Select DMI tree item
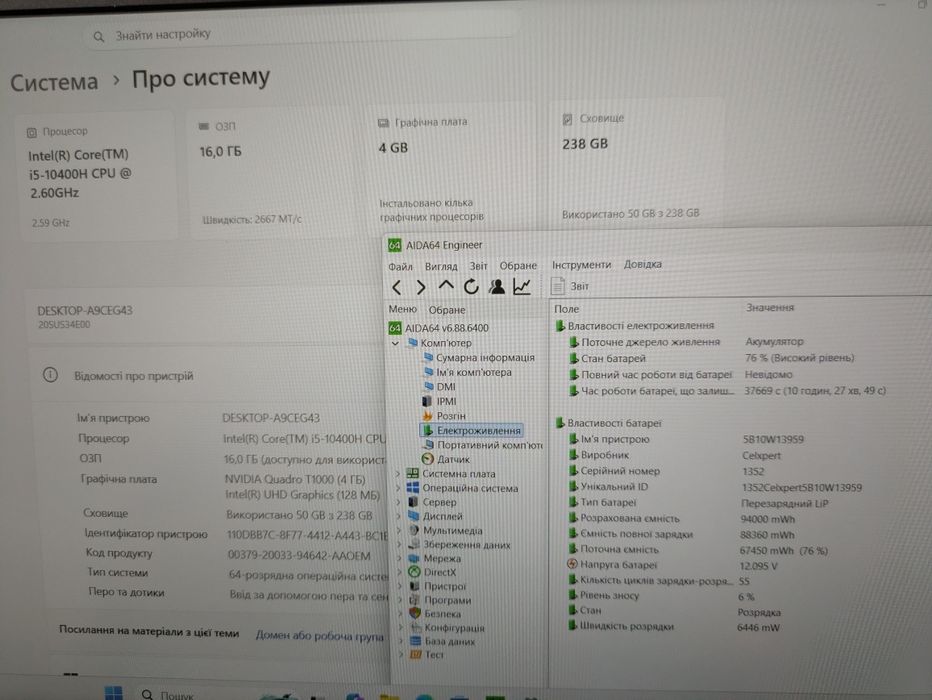The width and height of the screenshot is (932, 700). point(439,387)
